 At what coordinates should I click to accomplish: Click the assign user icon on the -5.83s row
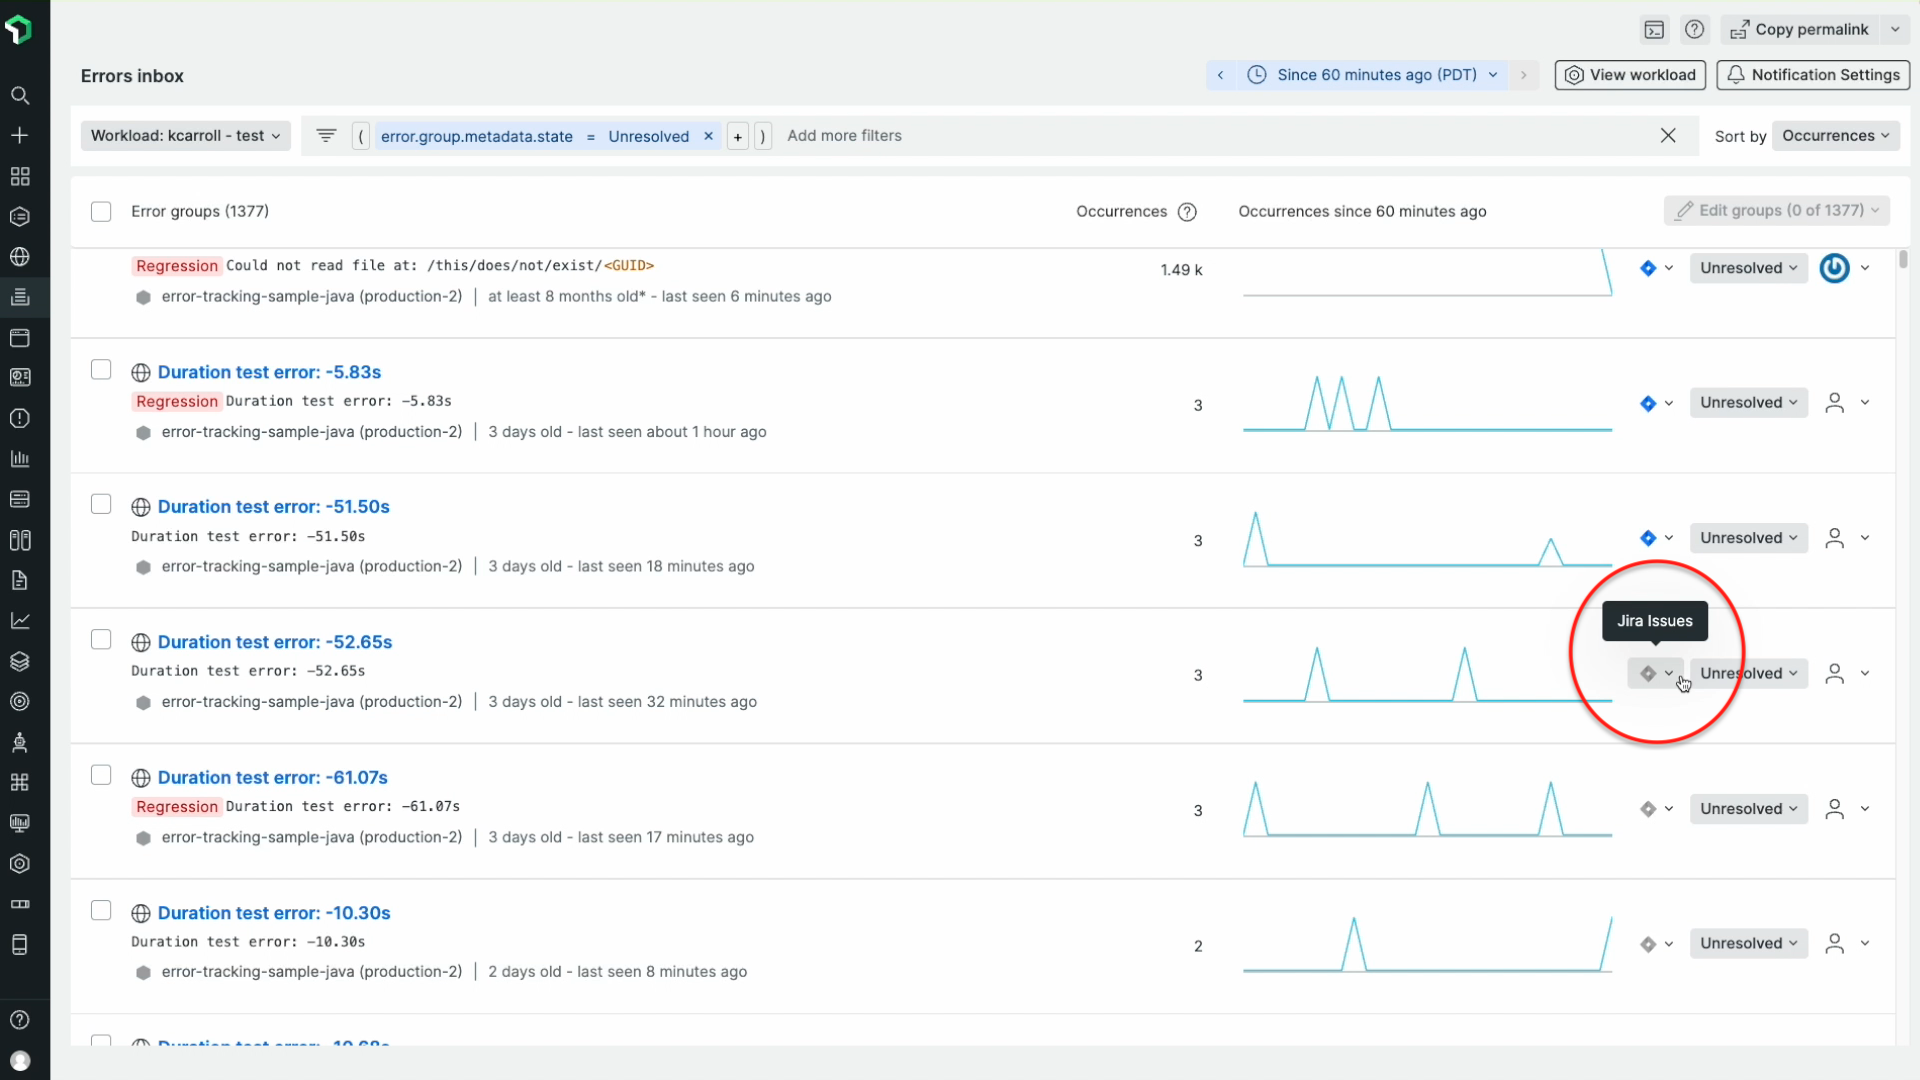click(x=1834, y=403)
